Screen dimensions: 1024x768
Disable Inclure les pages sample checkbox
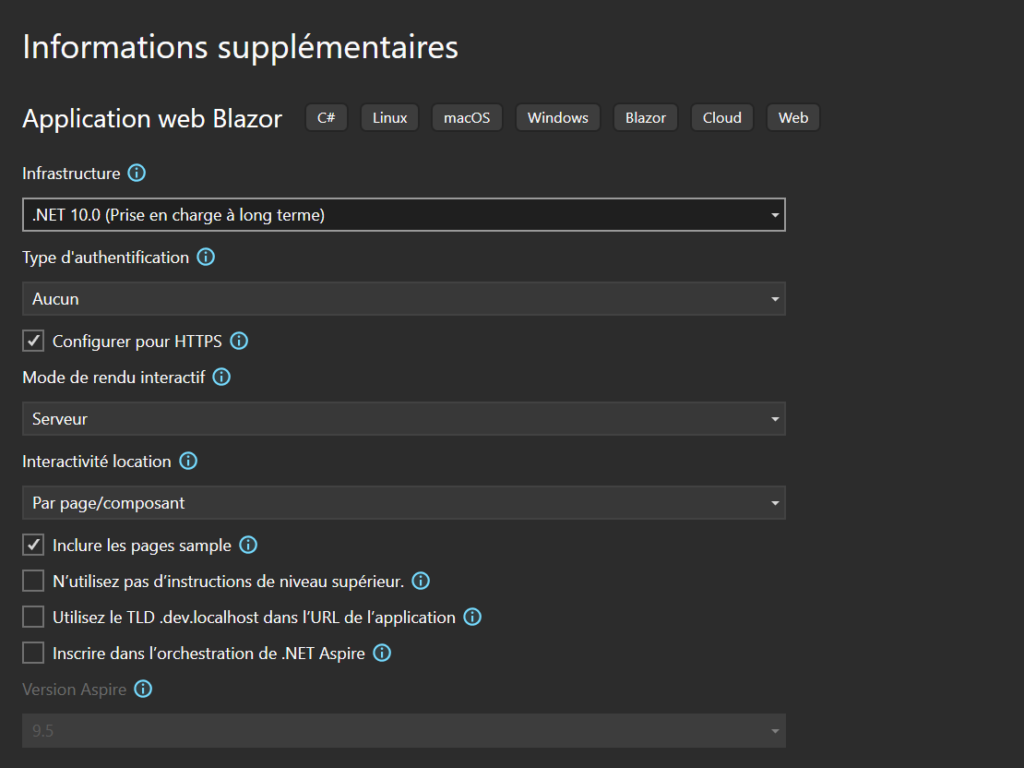point(34,545)
